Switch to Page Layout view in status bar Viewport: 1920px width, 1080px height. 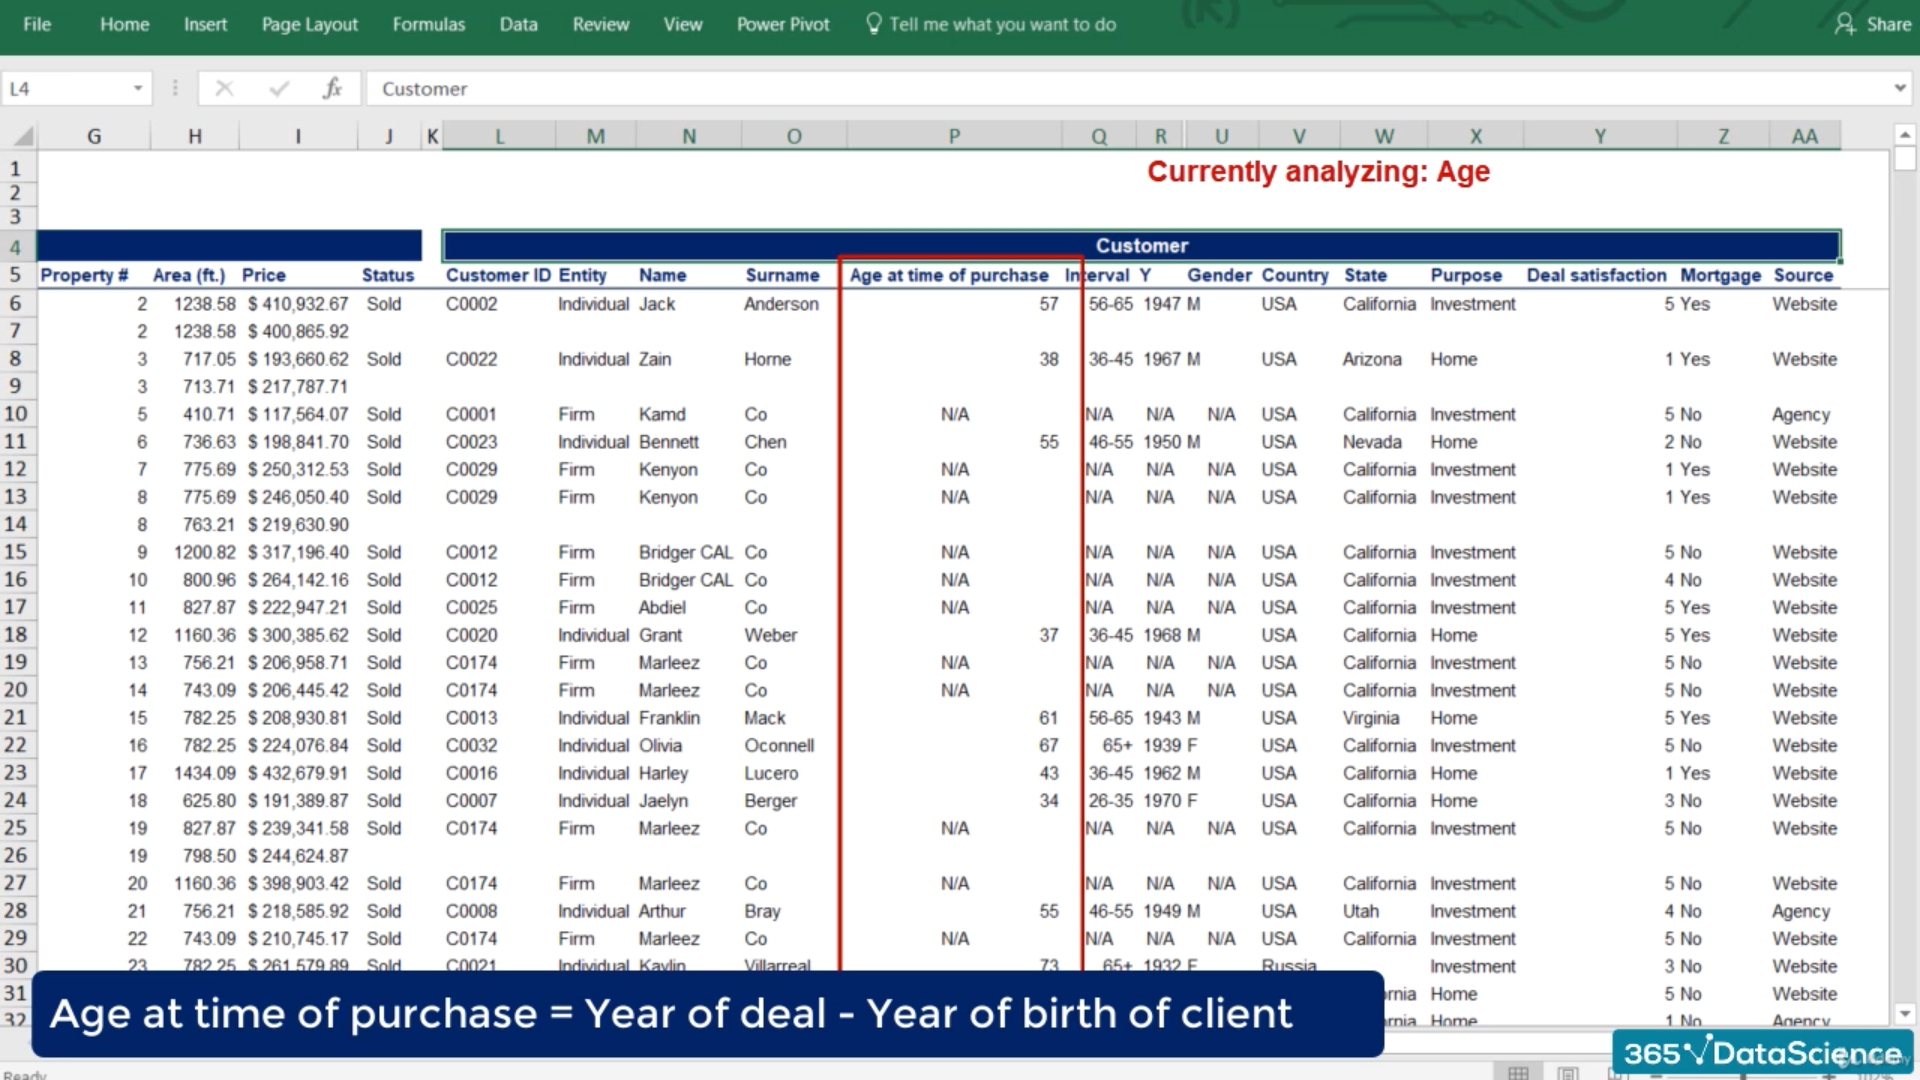[x=1568, y=1073]
